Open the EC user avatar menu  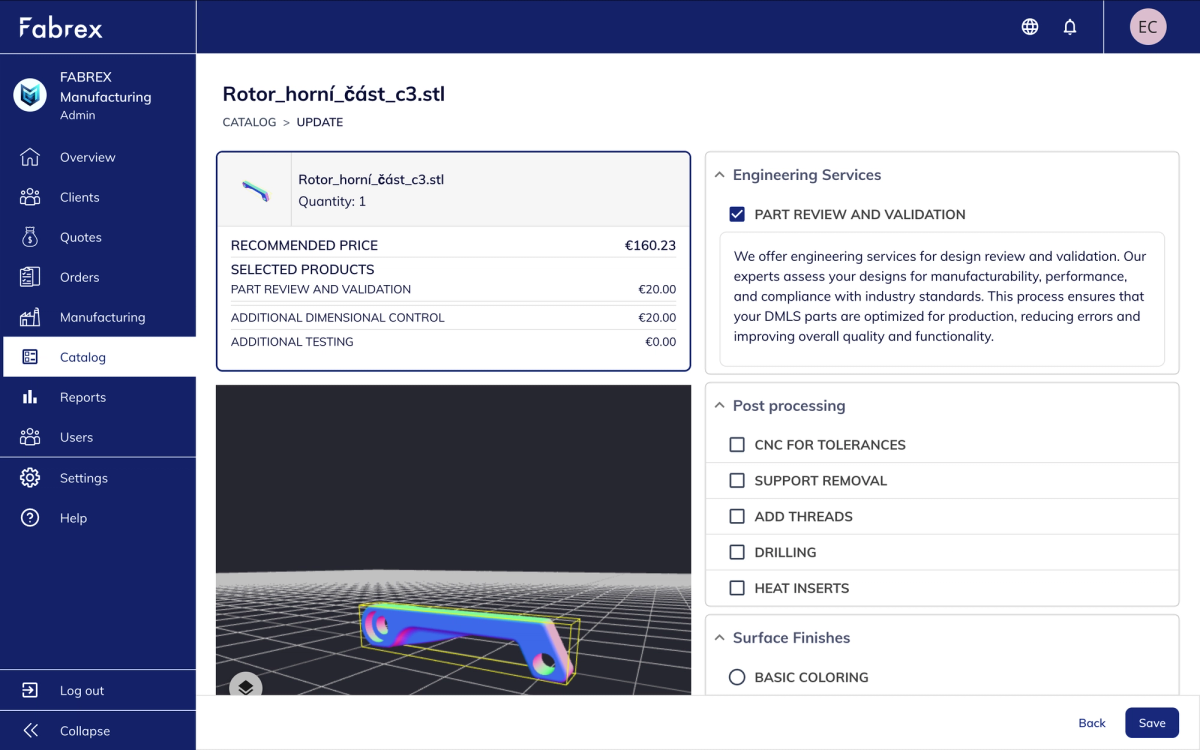(x=1148, y=27)
